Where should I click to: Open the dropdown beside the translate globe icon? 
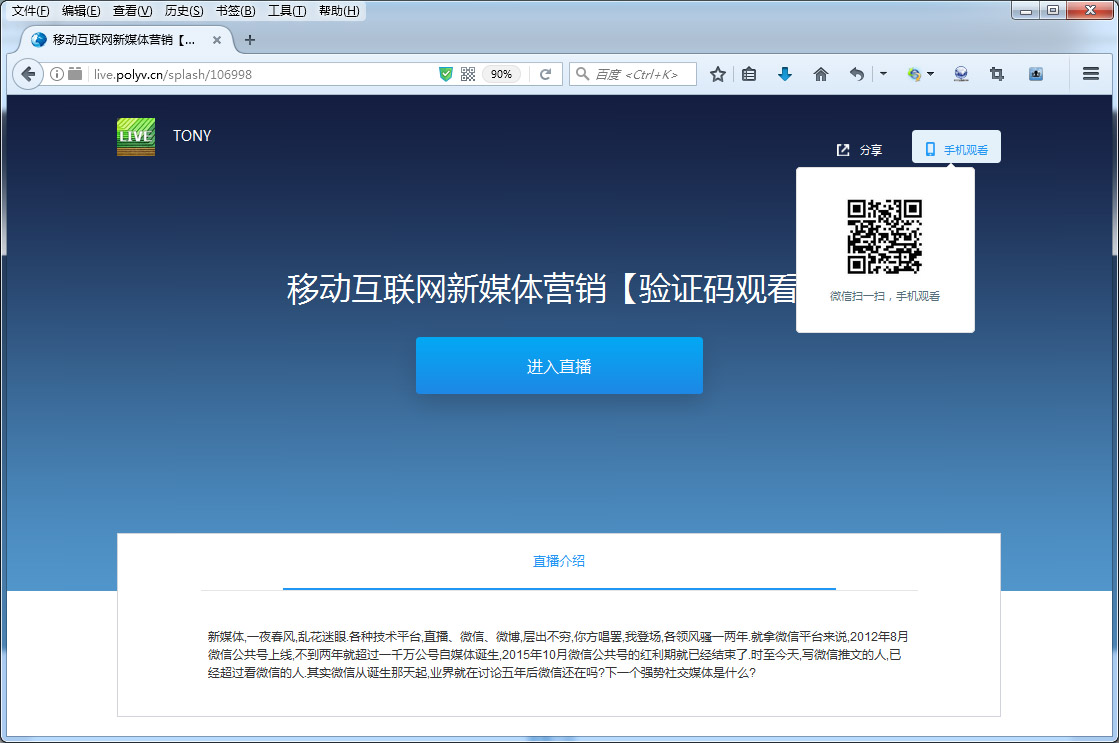(929, 73)
